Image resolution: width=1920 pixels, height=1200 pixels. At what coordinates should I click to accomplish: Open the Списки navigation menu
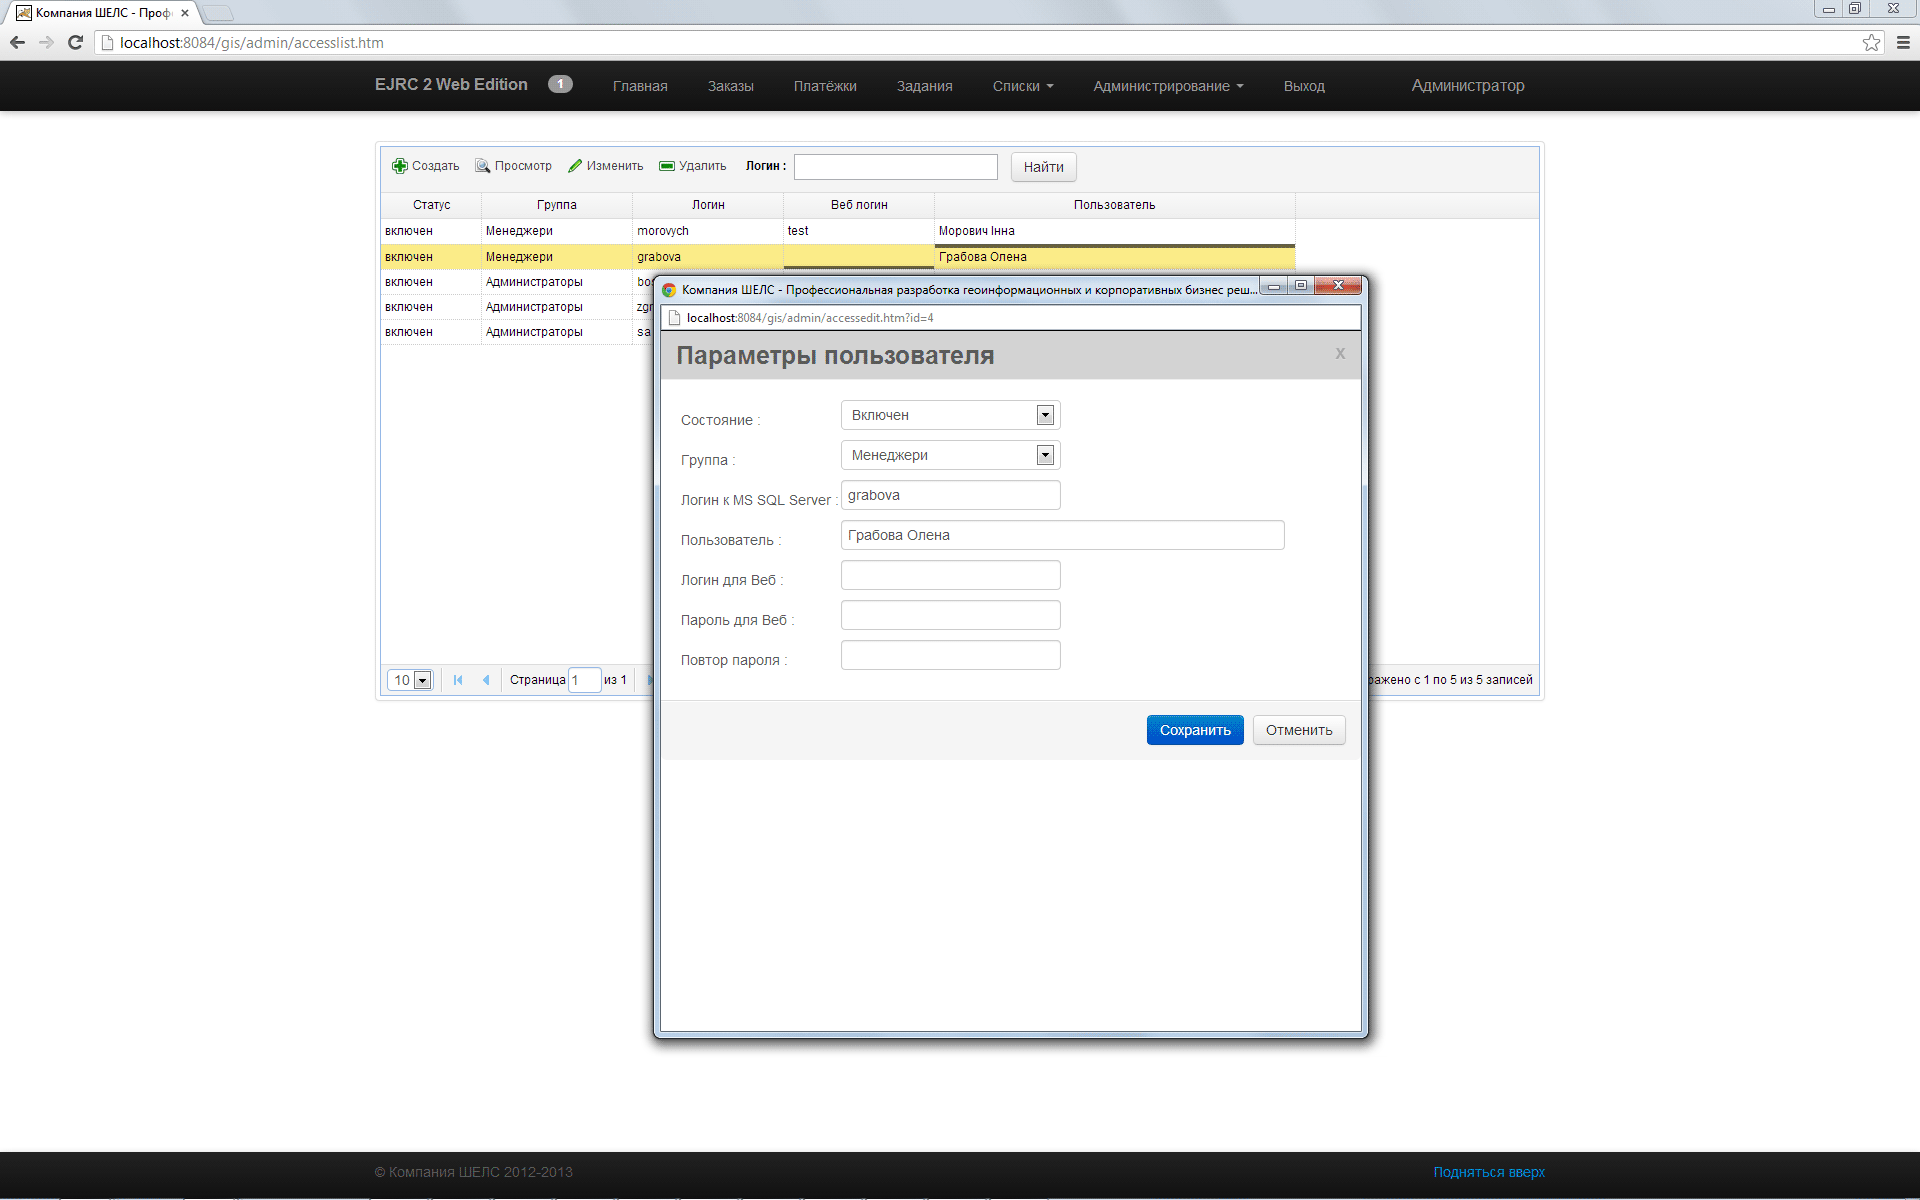(x=1022, y=86)
